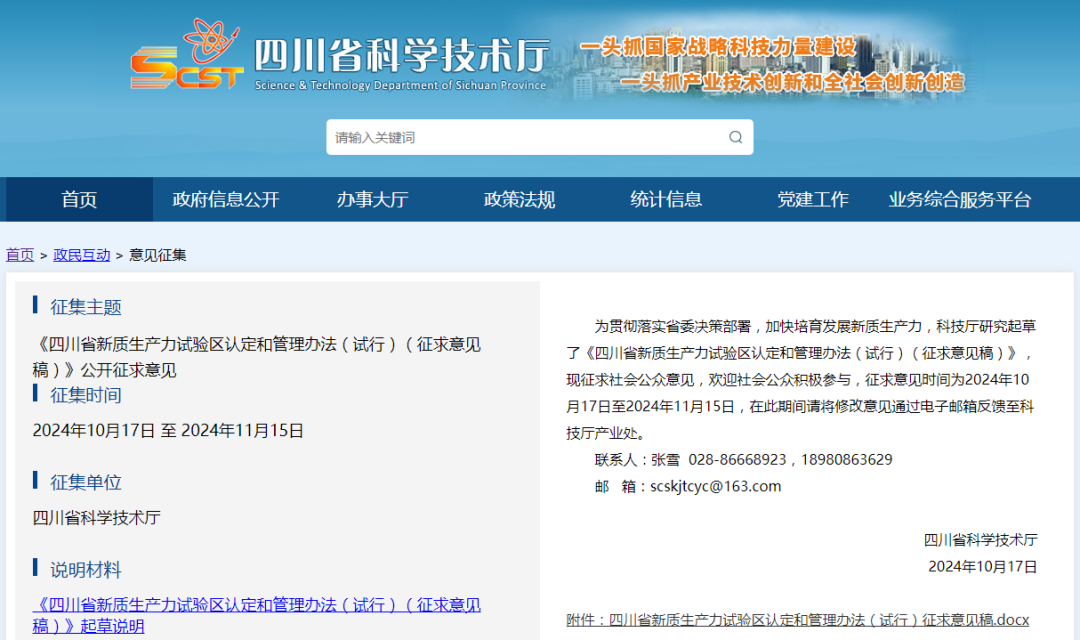Download the 征求意见稿.docx attachment
Image resolution: width=1080 pixels, height=640 pixels.
pos(800,621)
